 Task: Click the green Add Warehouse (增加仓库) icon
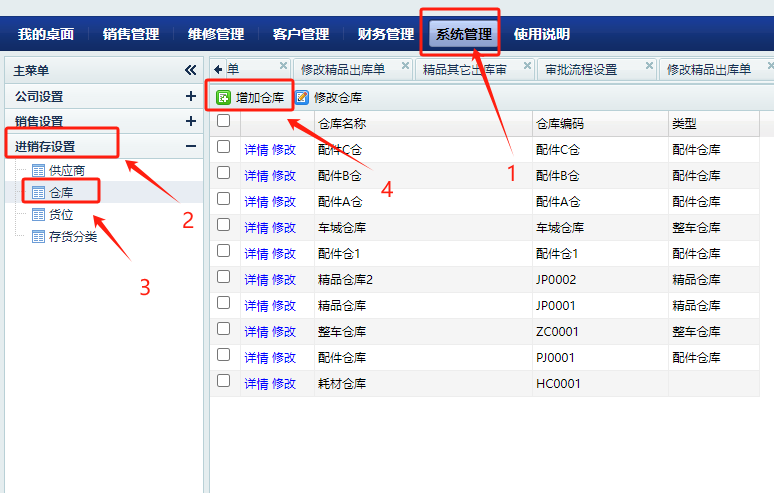(224, 98)
